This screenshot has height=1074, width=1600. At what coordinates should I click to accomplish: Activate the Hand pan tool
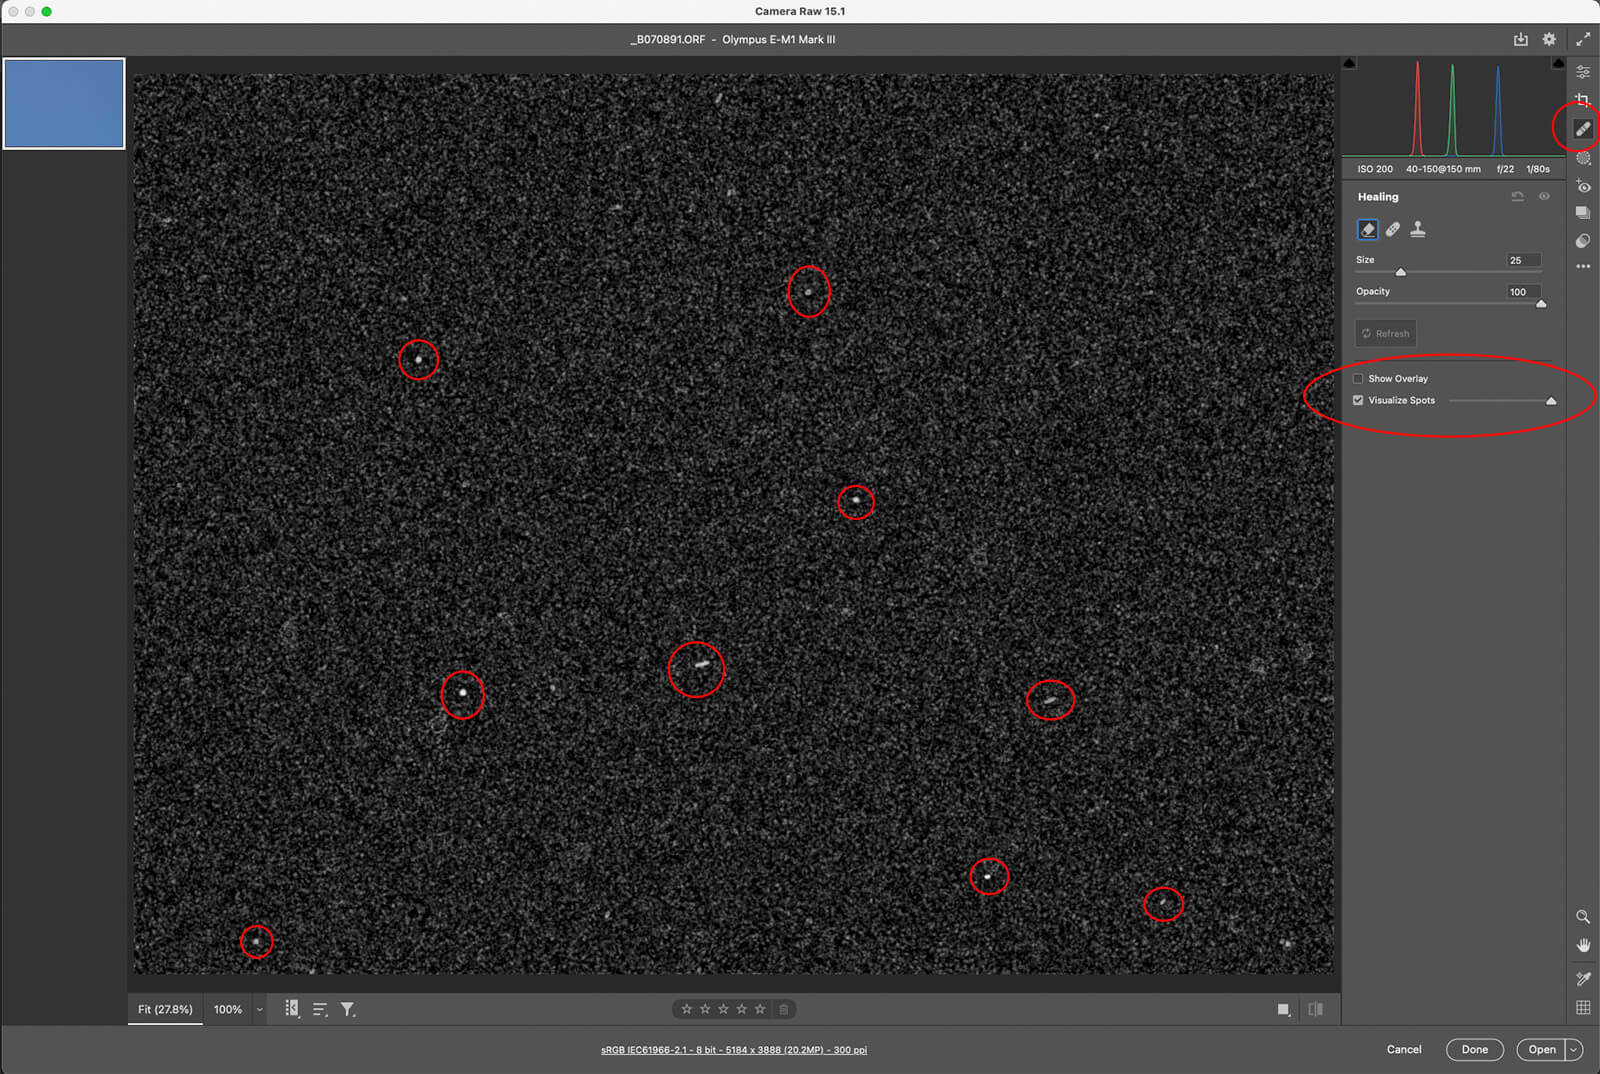1582,945
